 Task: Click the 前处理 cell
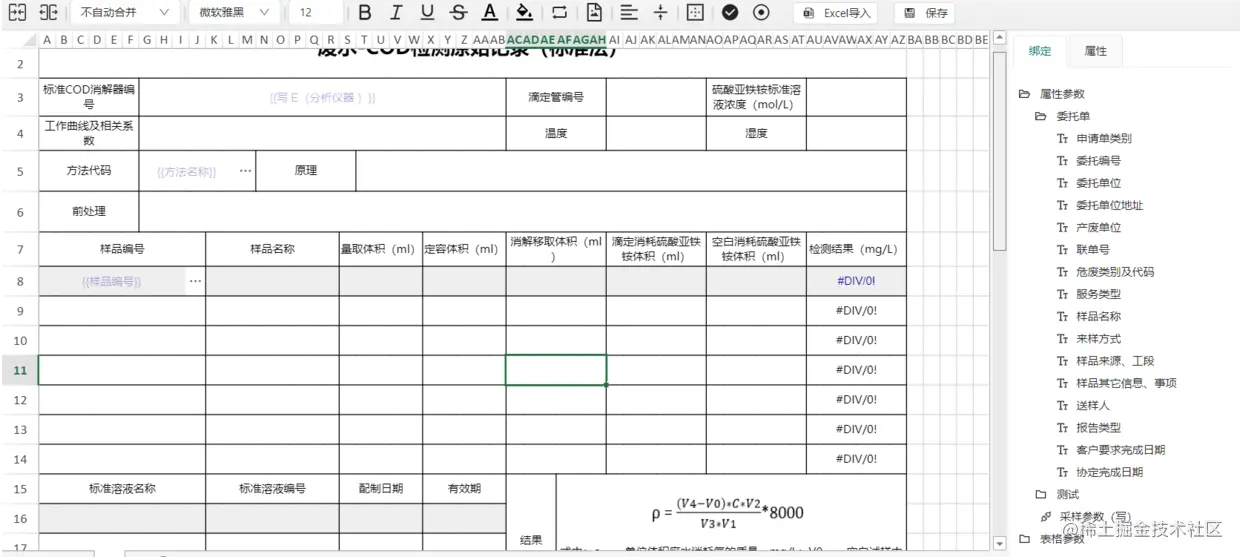coord(89,211)
